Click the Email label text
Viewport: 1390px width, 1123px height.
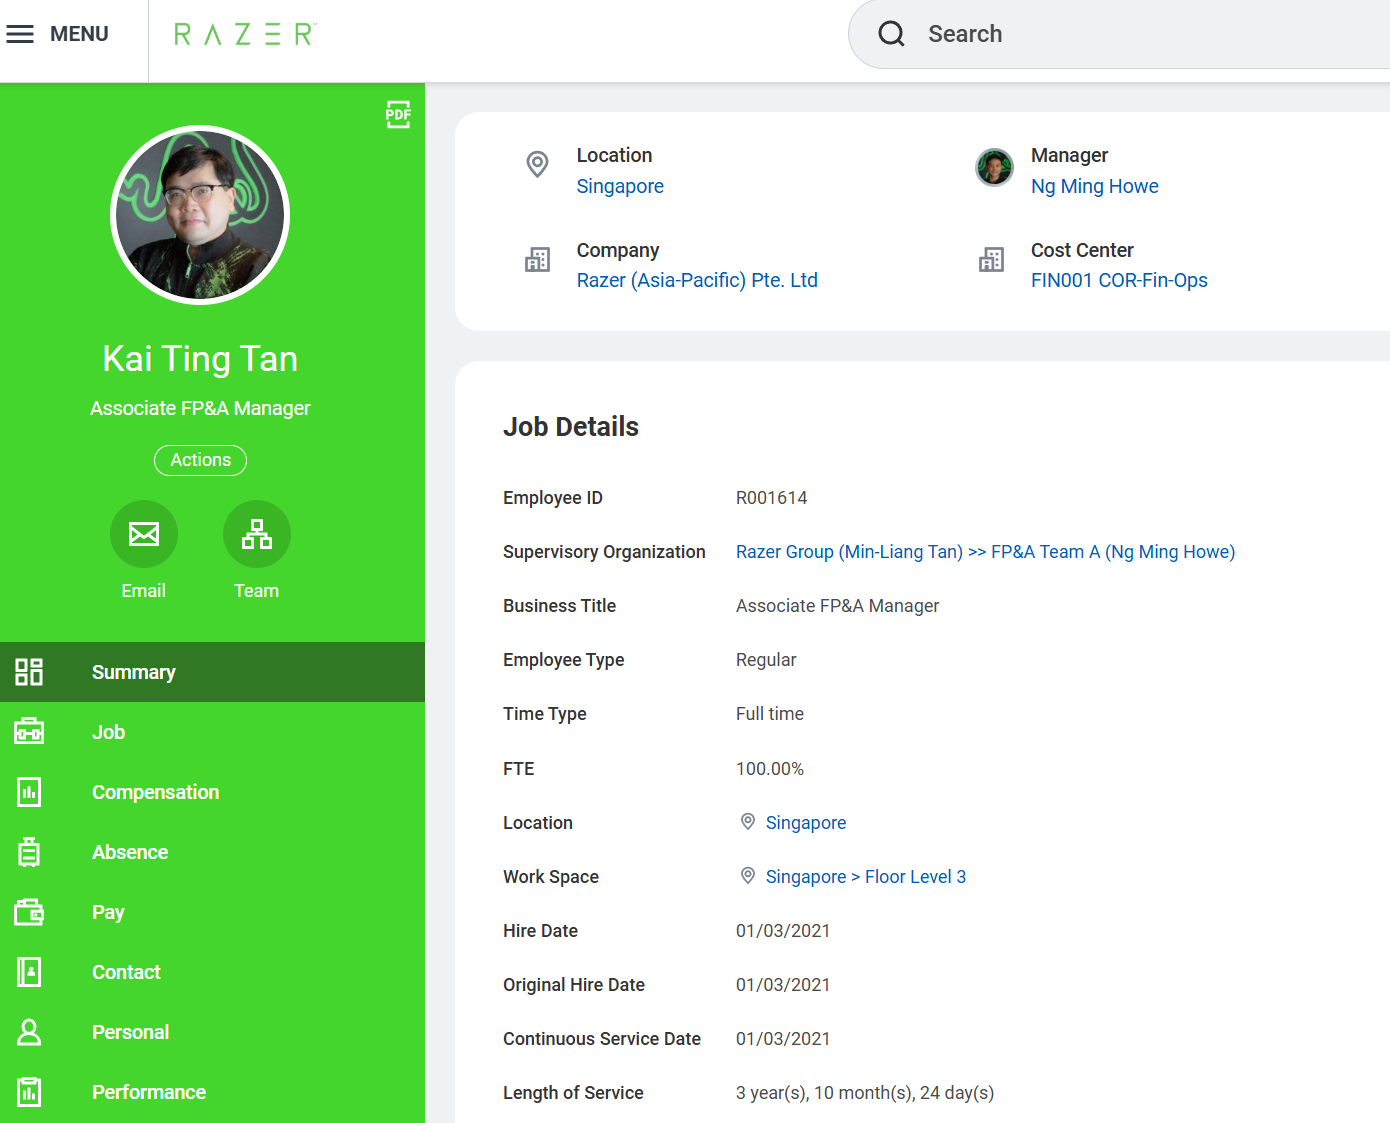(144, 591)
